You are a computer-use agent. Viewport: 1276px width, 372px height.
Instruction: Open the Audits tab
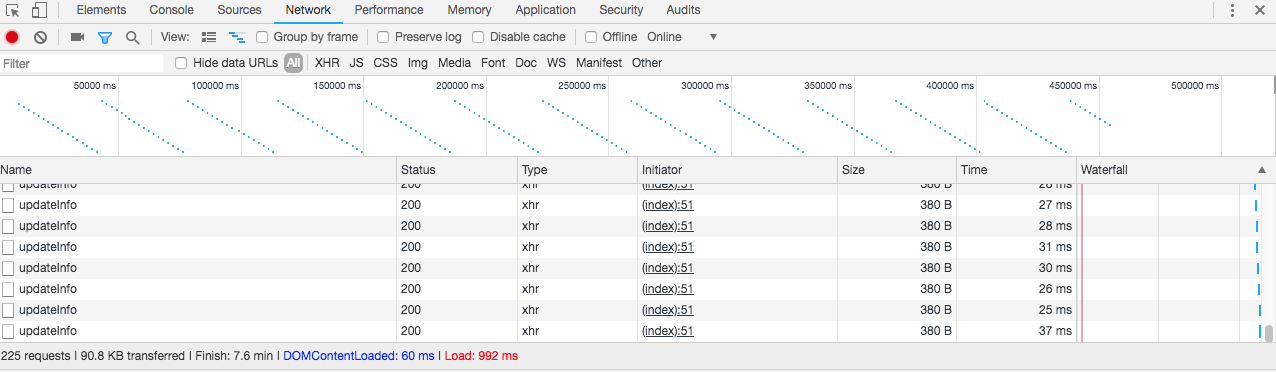tap(683, 10)
